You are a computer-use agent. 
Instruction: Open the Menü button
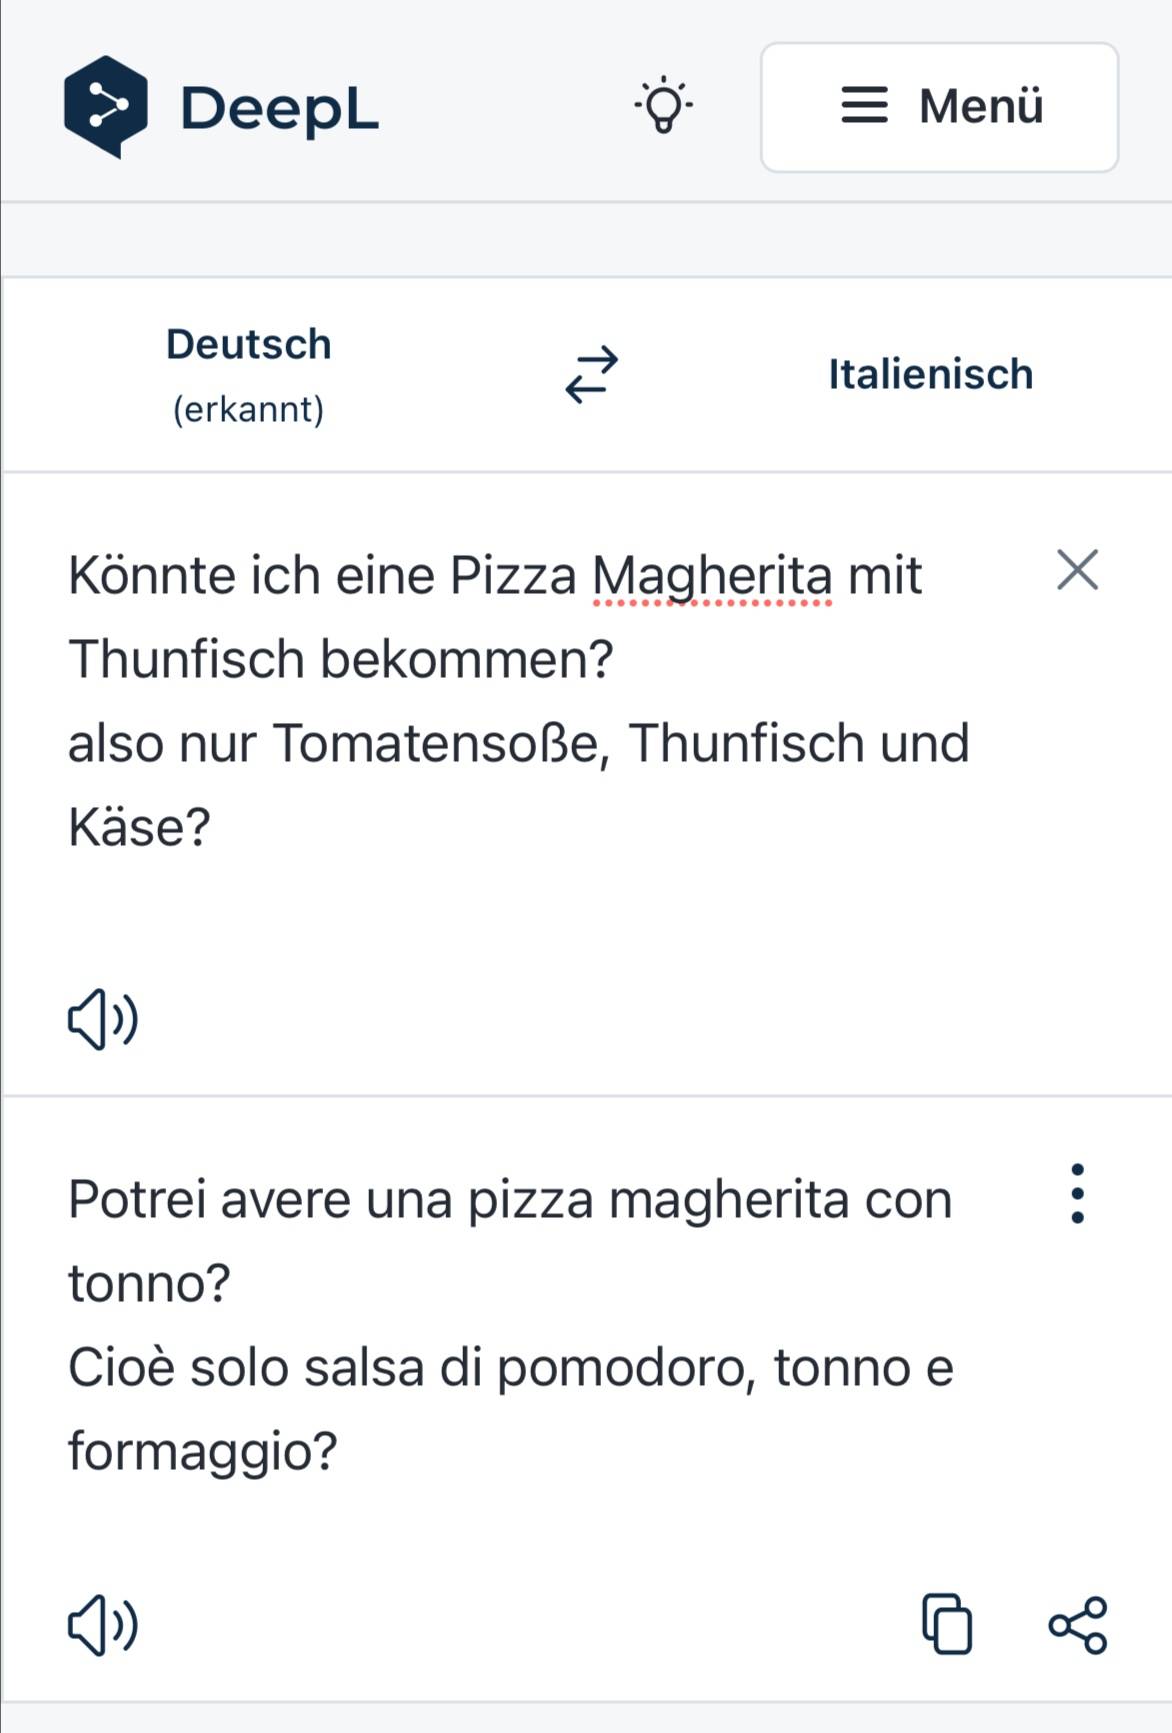pyautogui.click(x=939, y=107)
